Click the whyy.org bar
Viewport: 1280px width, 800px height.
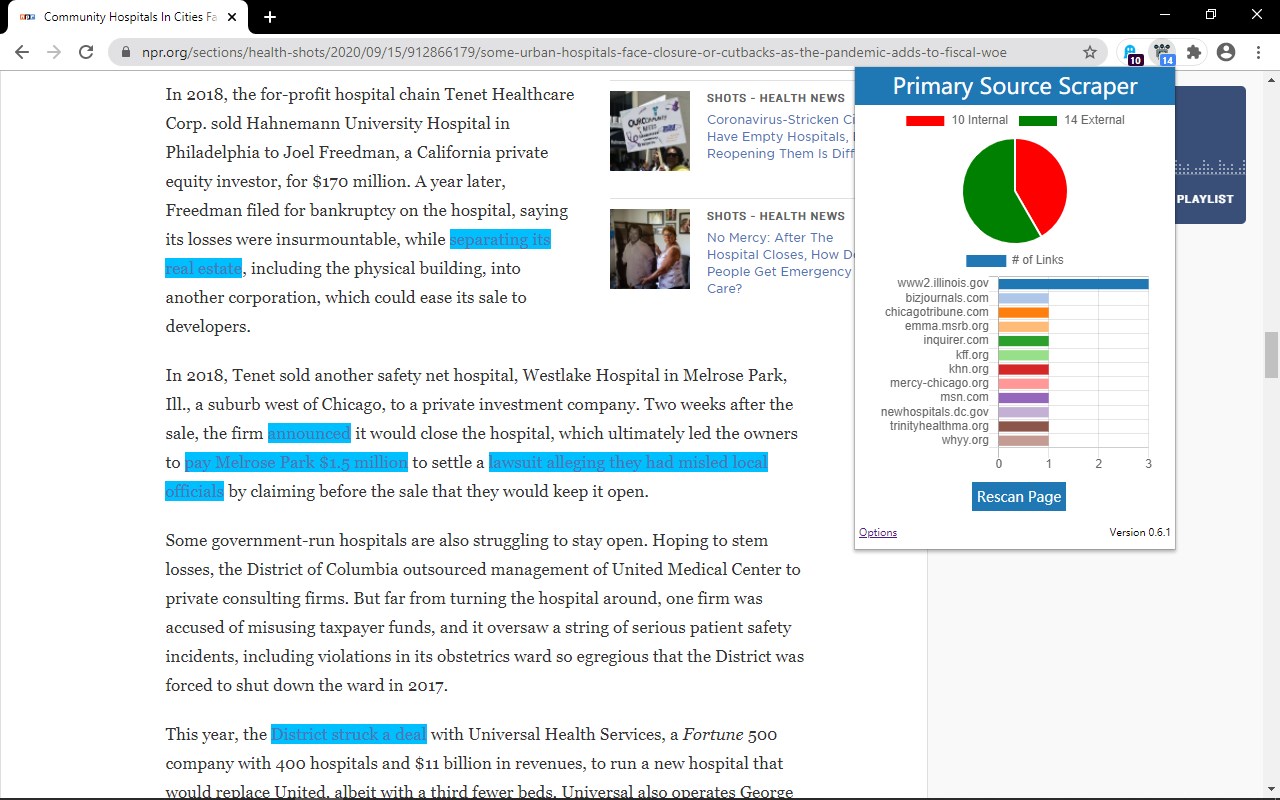click(x=1024, y=440)
